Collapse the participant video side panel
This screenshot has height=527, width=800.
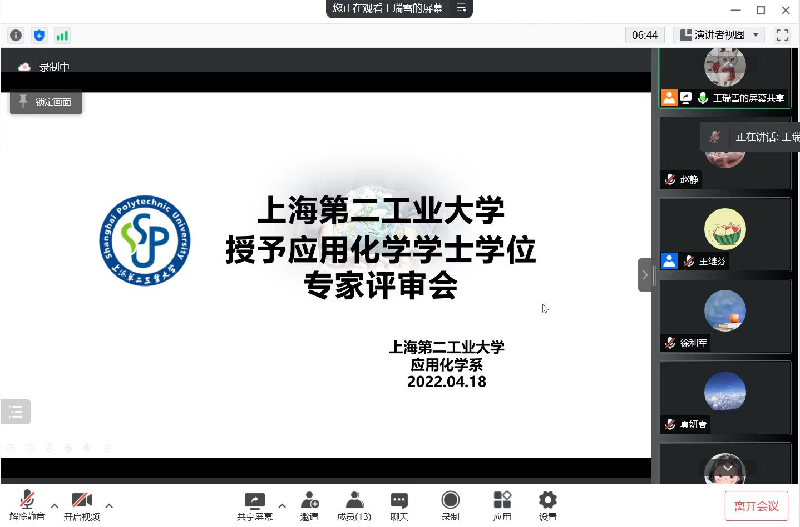click(x=645, y=274)
